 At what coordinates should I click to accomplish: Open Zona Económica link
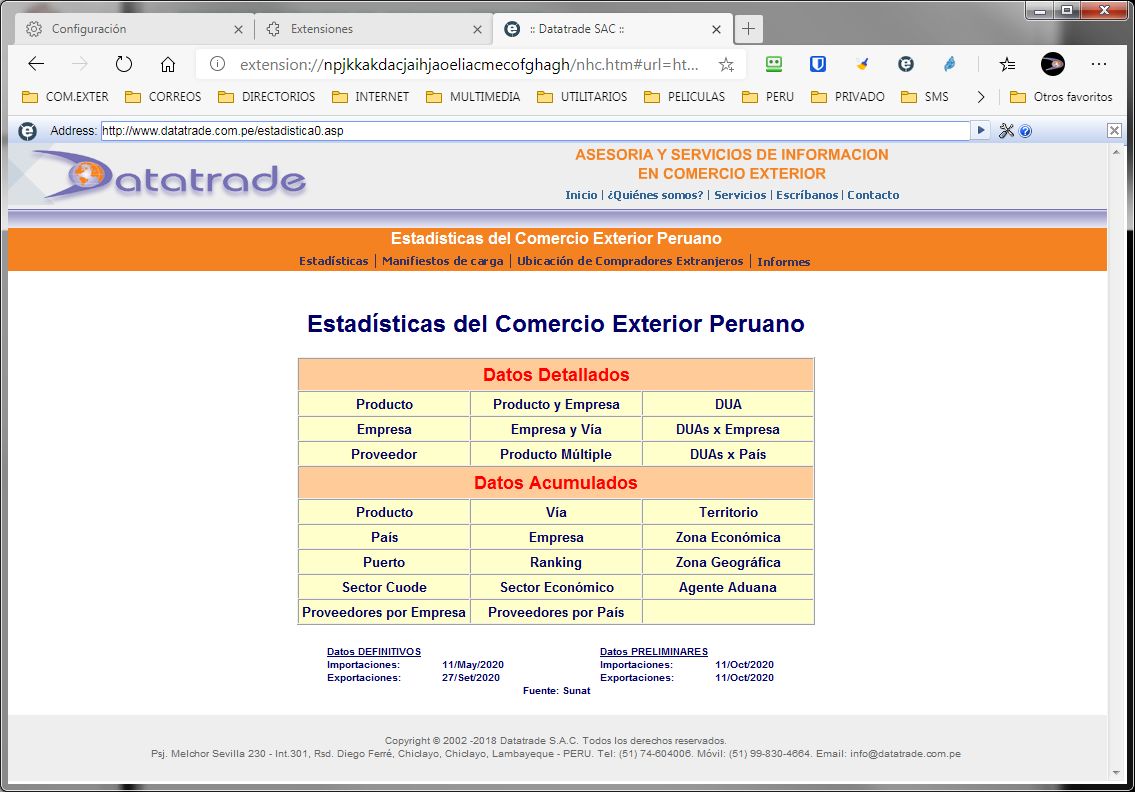727,537
